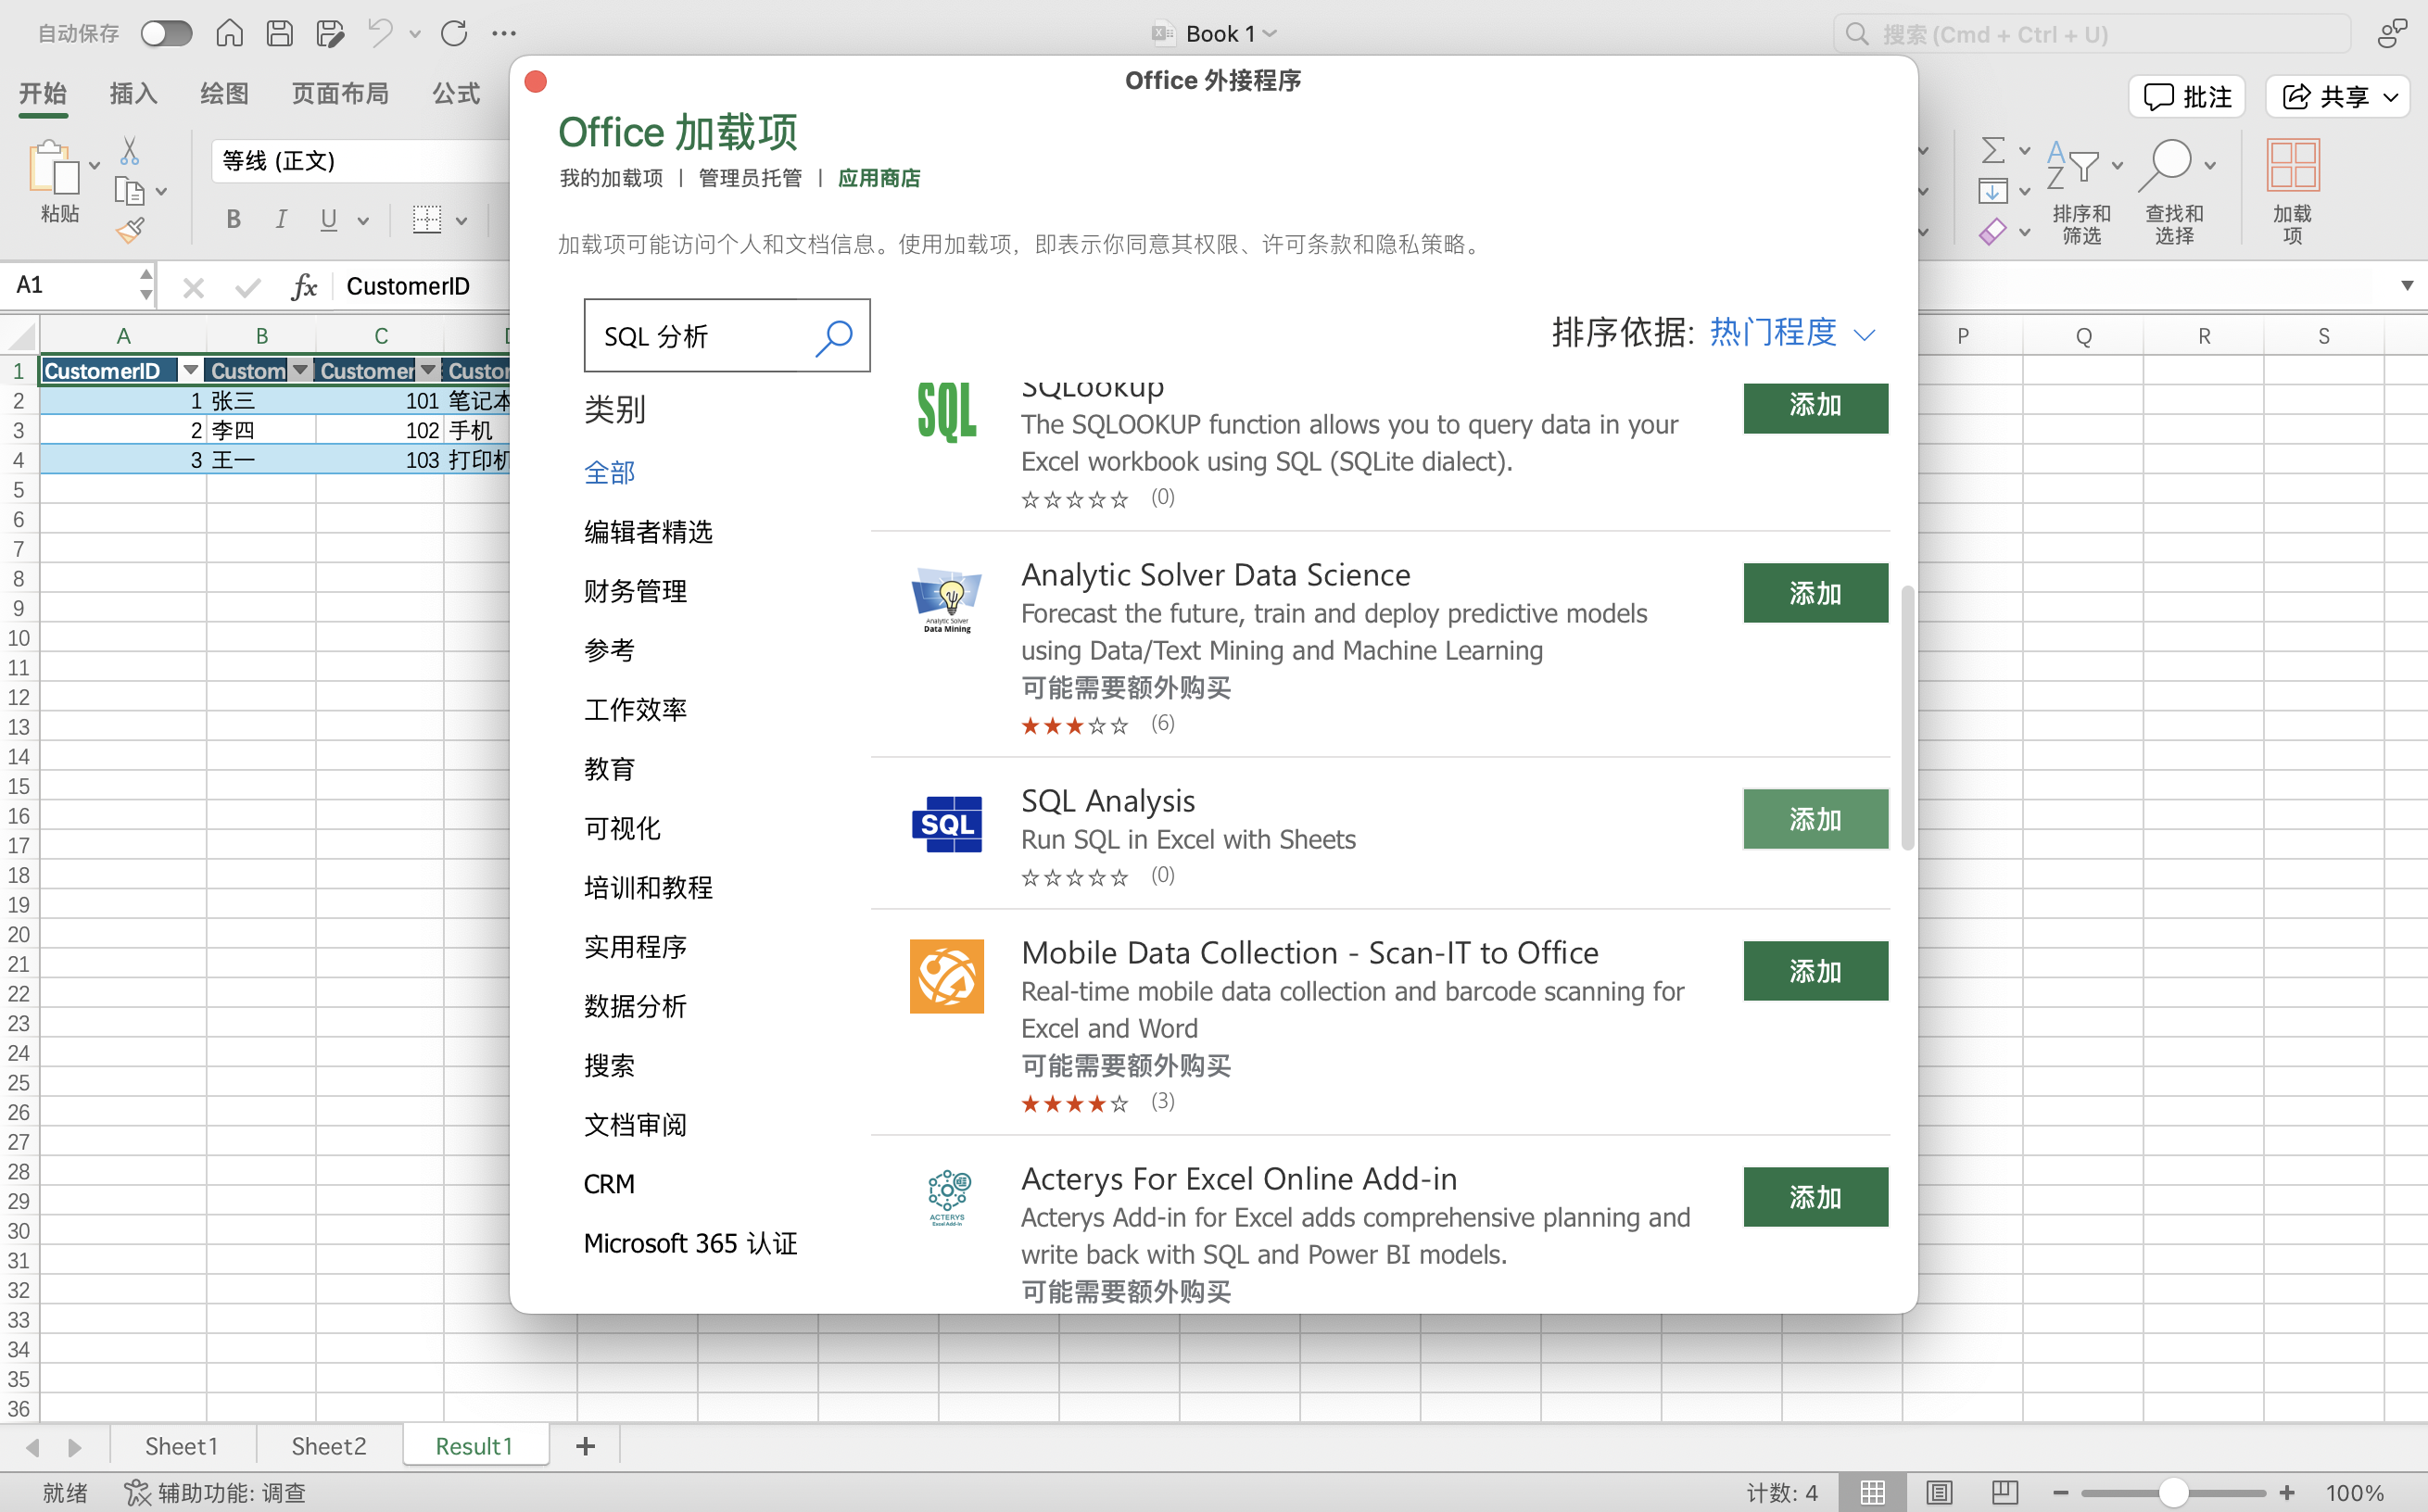
Task: Click the Cut scissors icon
Action: [130, 151]
